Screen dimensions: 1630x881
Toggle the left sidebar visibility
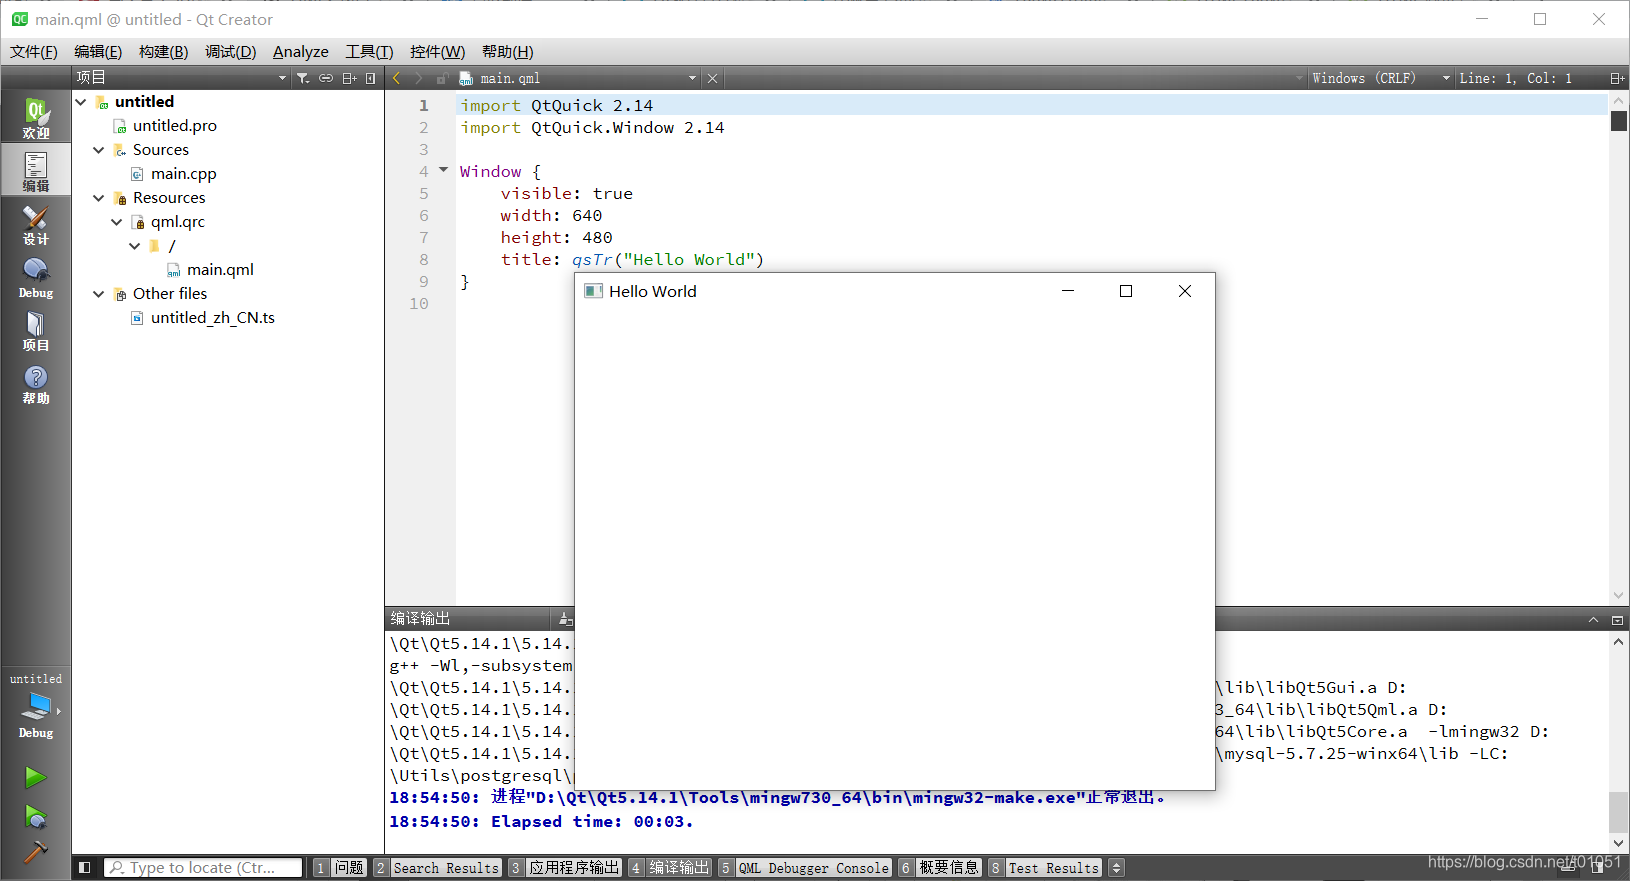coord(85,868)
